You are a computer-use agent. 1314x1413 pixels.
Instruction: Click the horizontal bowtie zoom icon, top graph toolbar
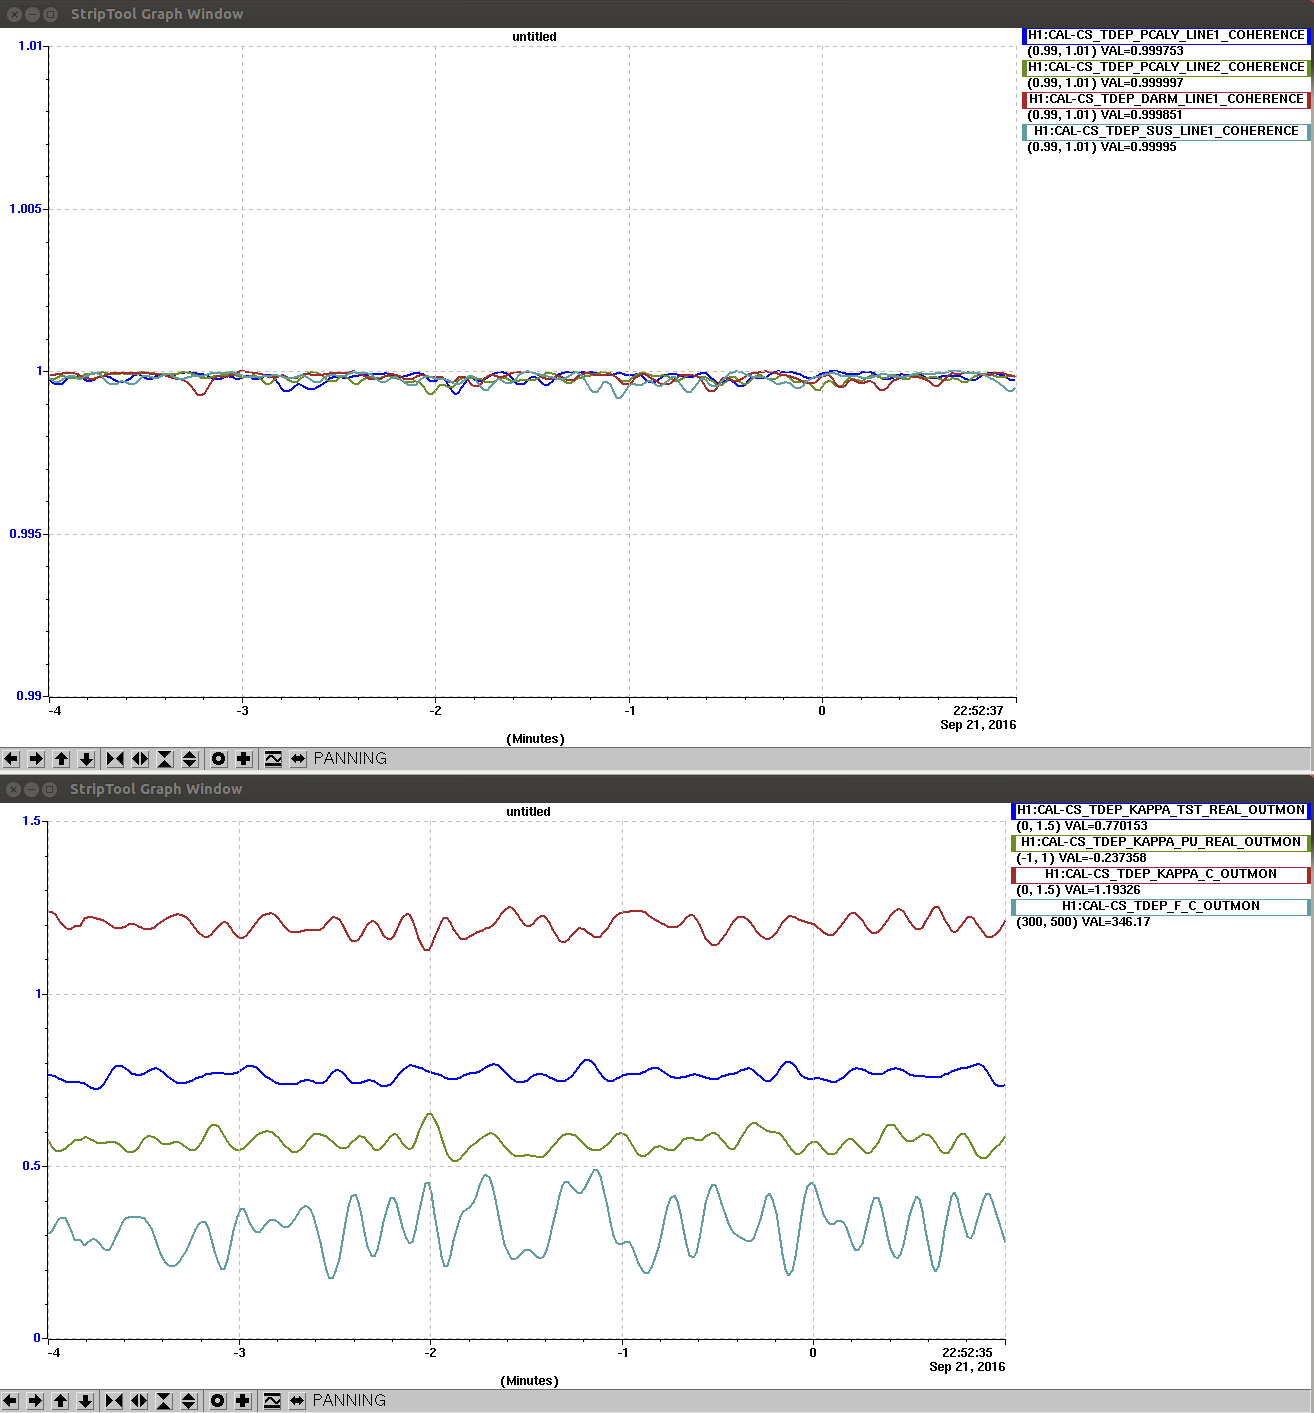[115, 759]
